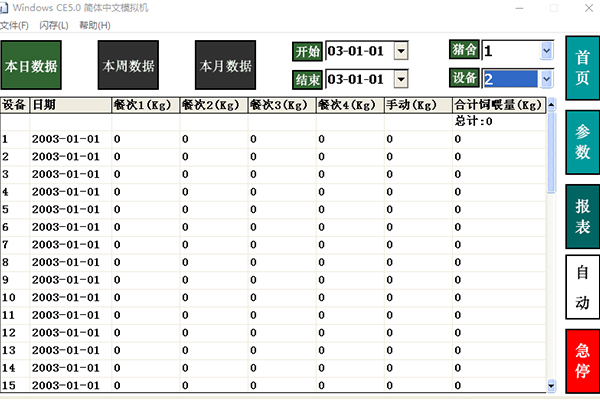Open the 闪存(L) menu
Screen dimensions: 600x400
(x=53, y=25)
